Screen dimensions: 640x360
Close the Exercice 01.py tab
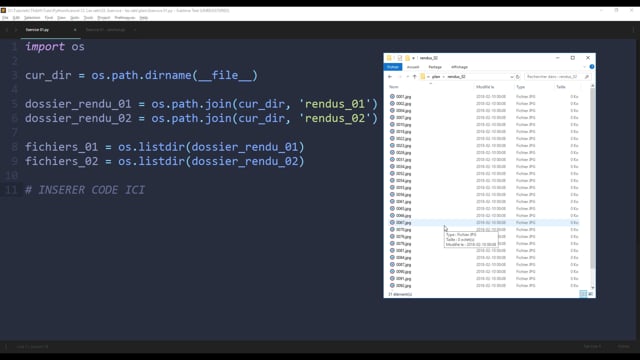[x=75, y=30]
